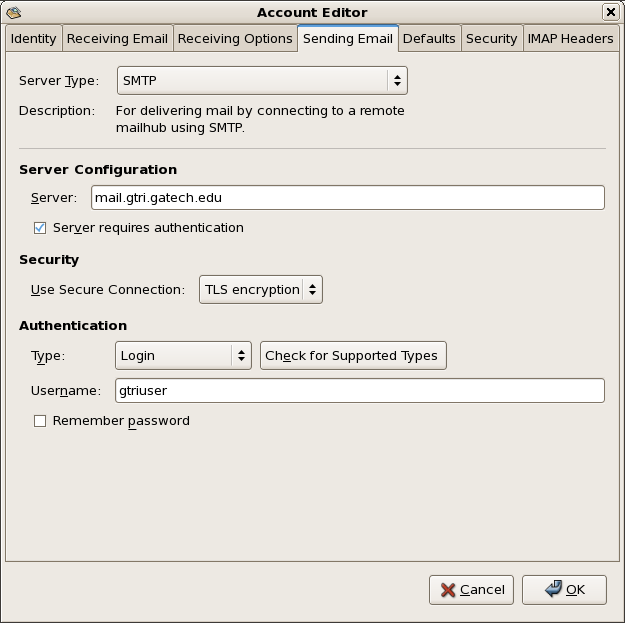Switch to the Security tab
The width and height of the screenshot is (625, 623).
click(x=491, y=39)
